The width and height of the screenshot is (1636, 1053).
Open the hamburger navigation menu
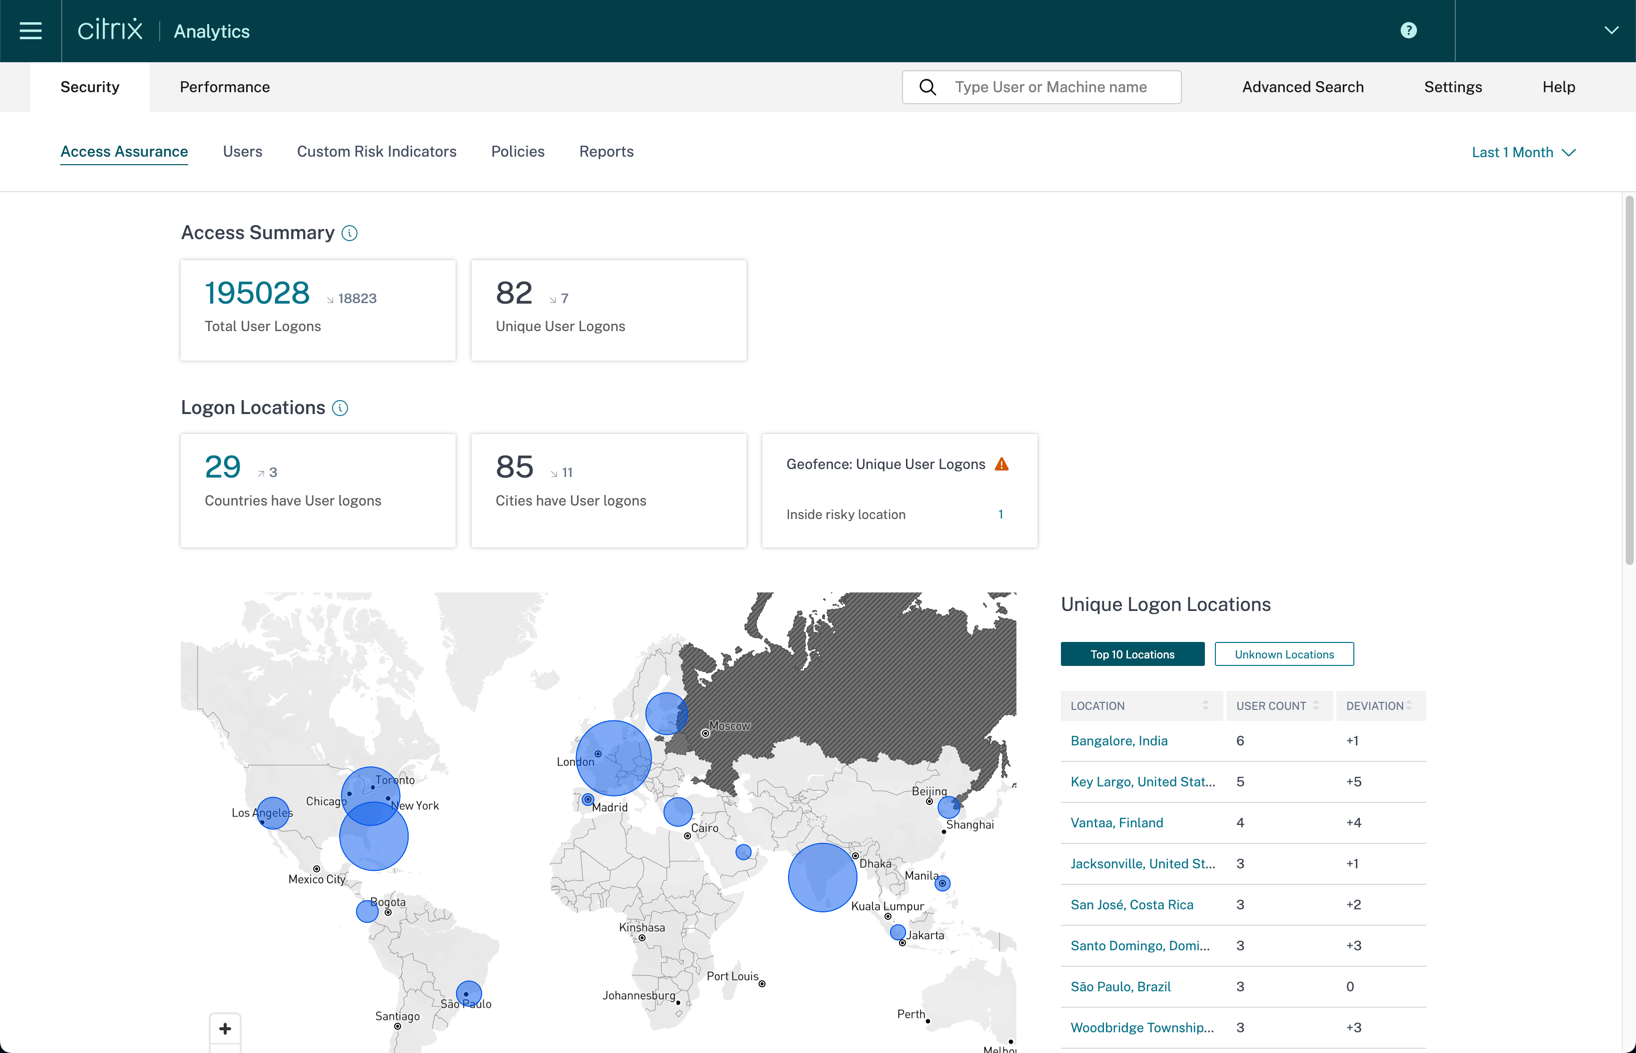click(30, 31)
